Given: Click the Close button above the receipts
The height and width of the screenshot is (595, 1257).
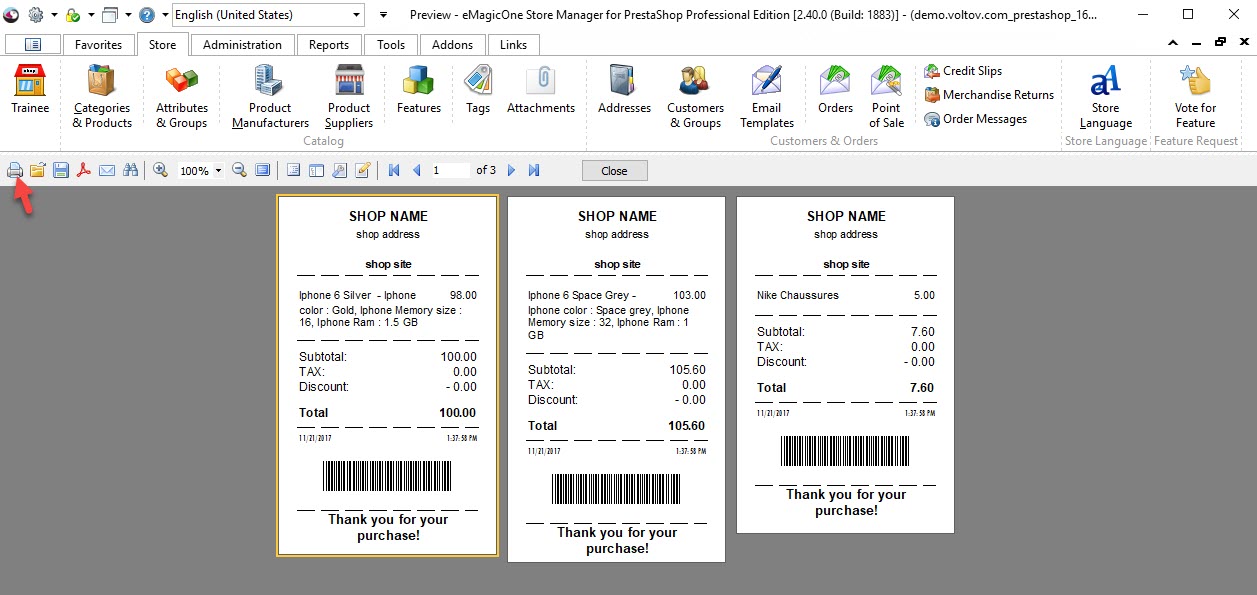Looking at the screenshot, I should [613, 170].
